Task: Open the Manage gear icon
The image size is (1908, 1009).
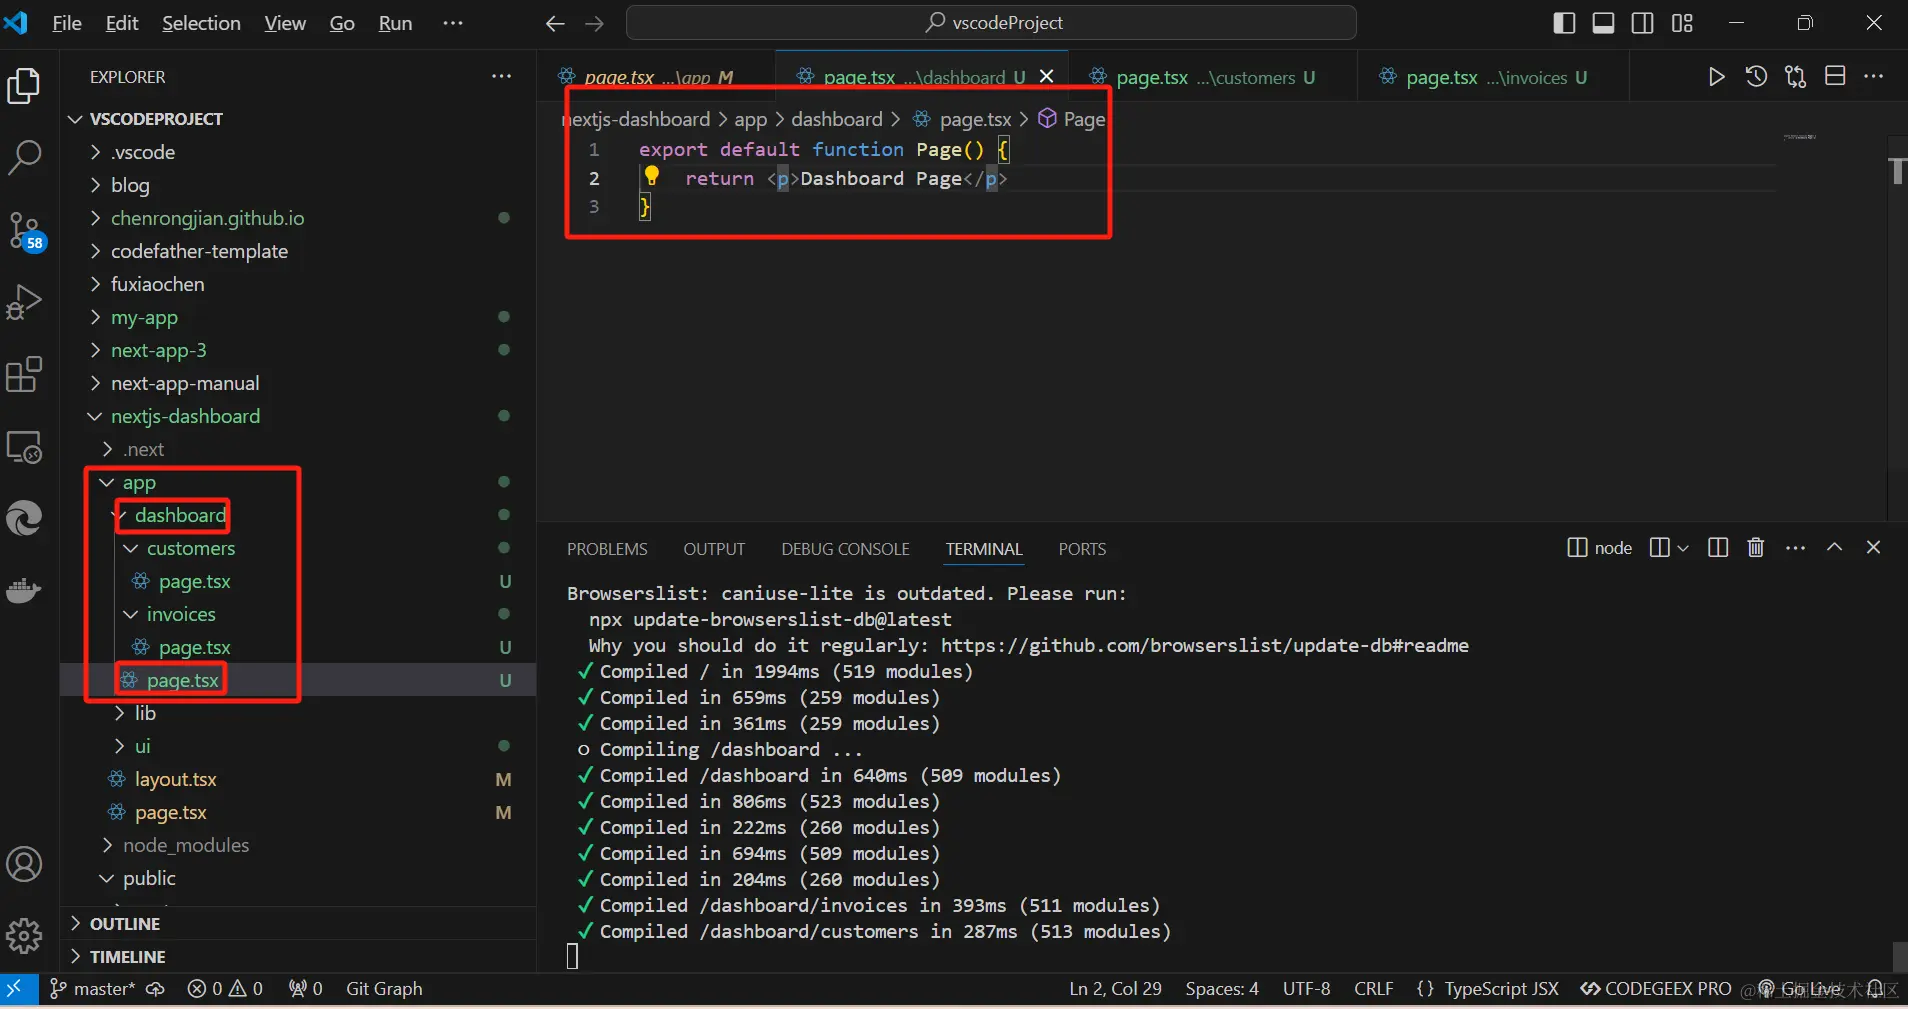Action: [24, 936]
